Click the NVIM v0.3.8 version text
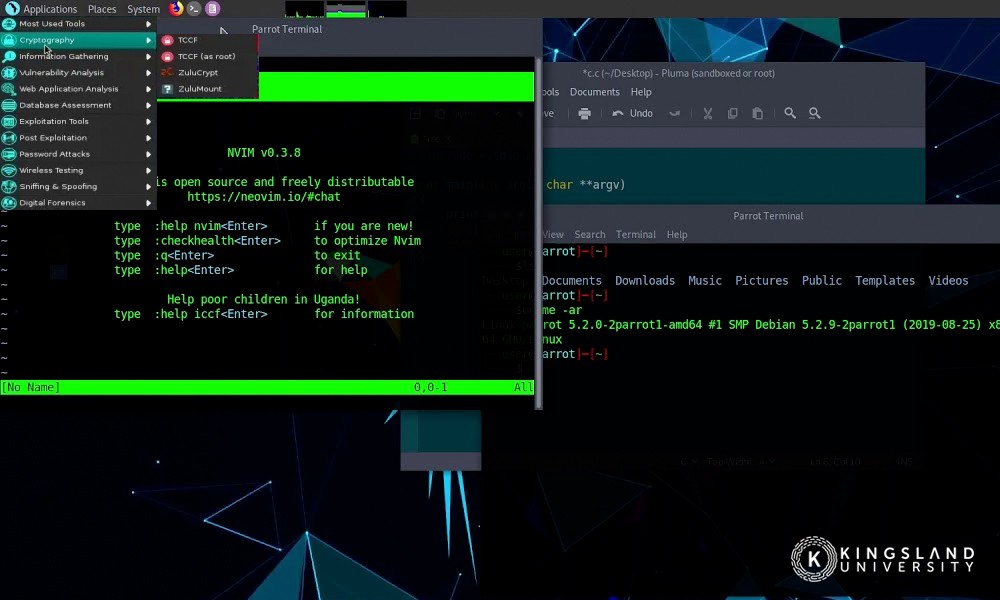Image resolution: width=1000 pixels, height=600 pixels. 264,153
